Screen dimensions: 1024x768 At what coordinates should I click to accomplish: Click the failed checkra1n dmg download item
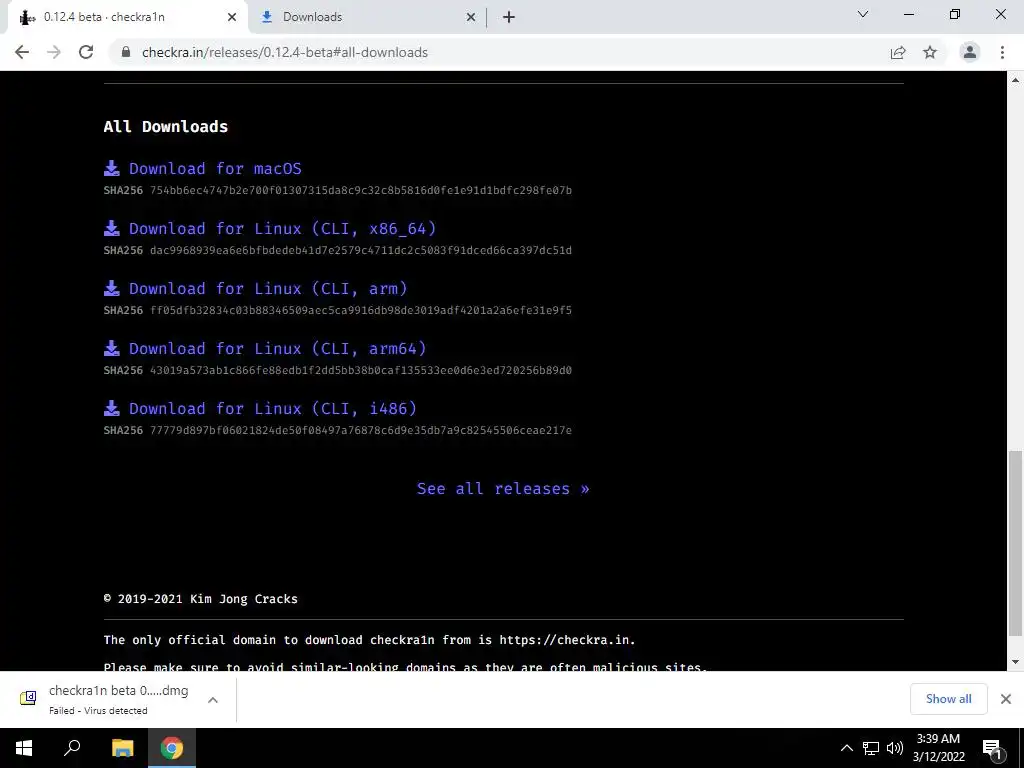tap(118, 699)
